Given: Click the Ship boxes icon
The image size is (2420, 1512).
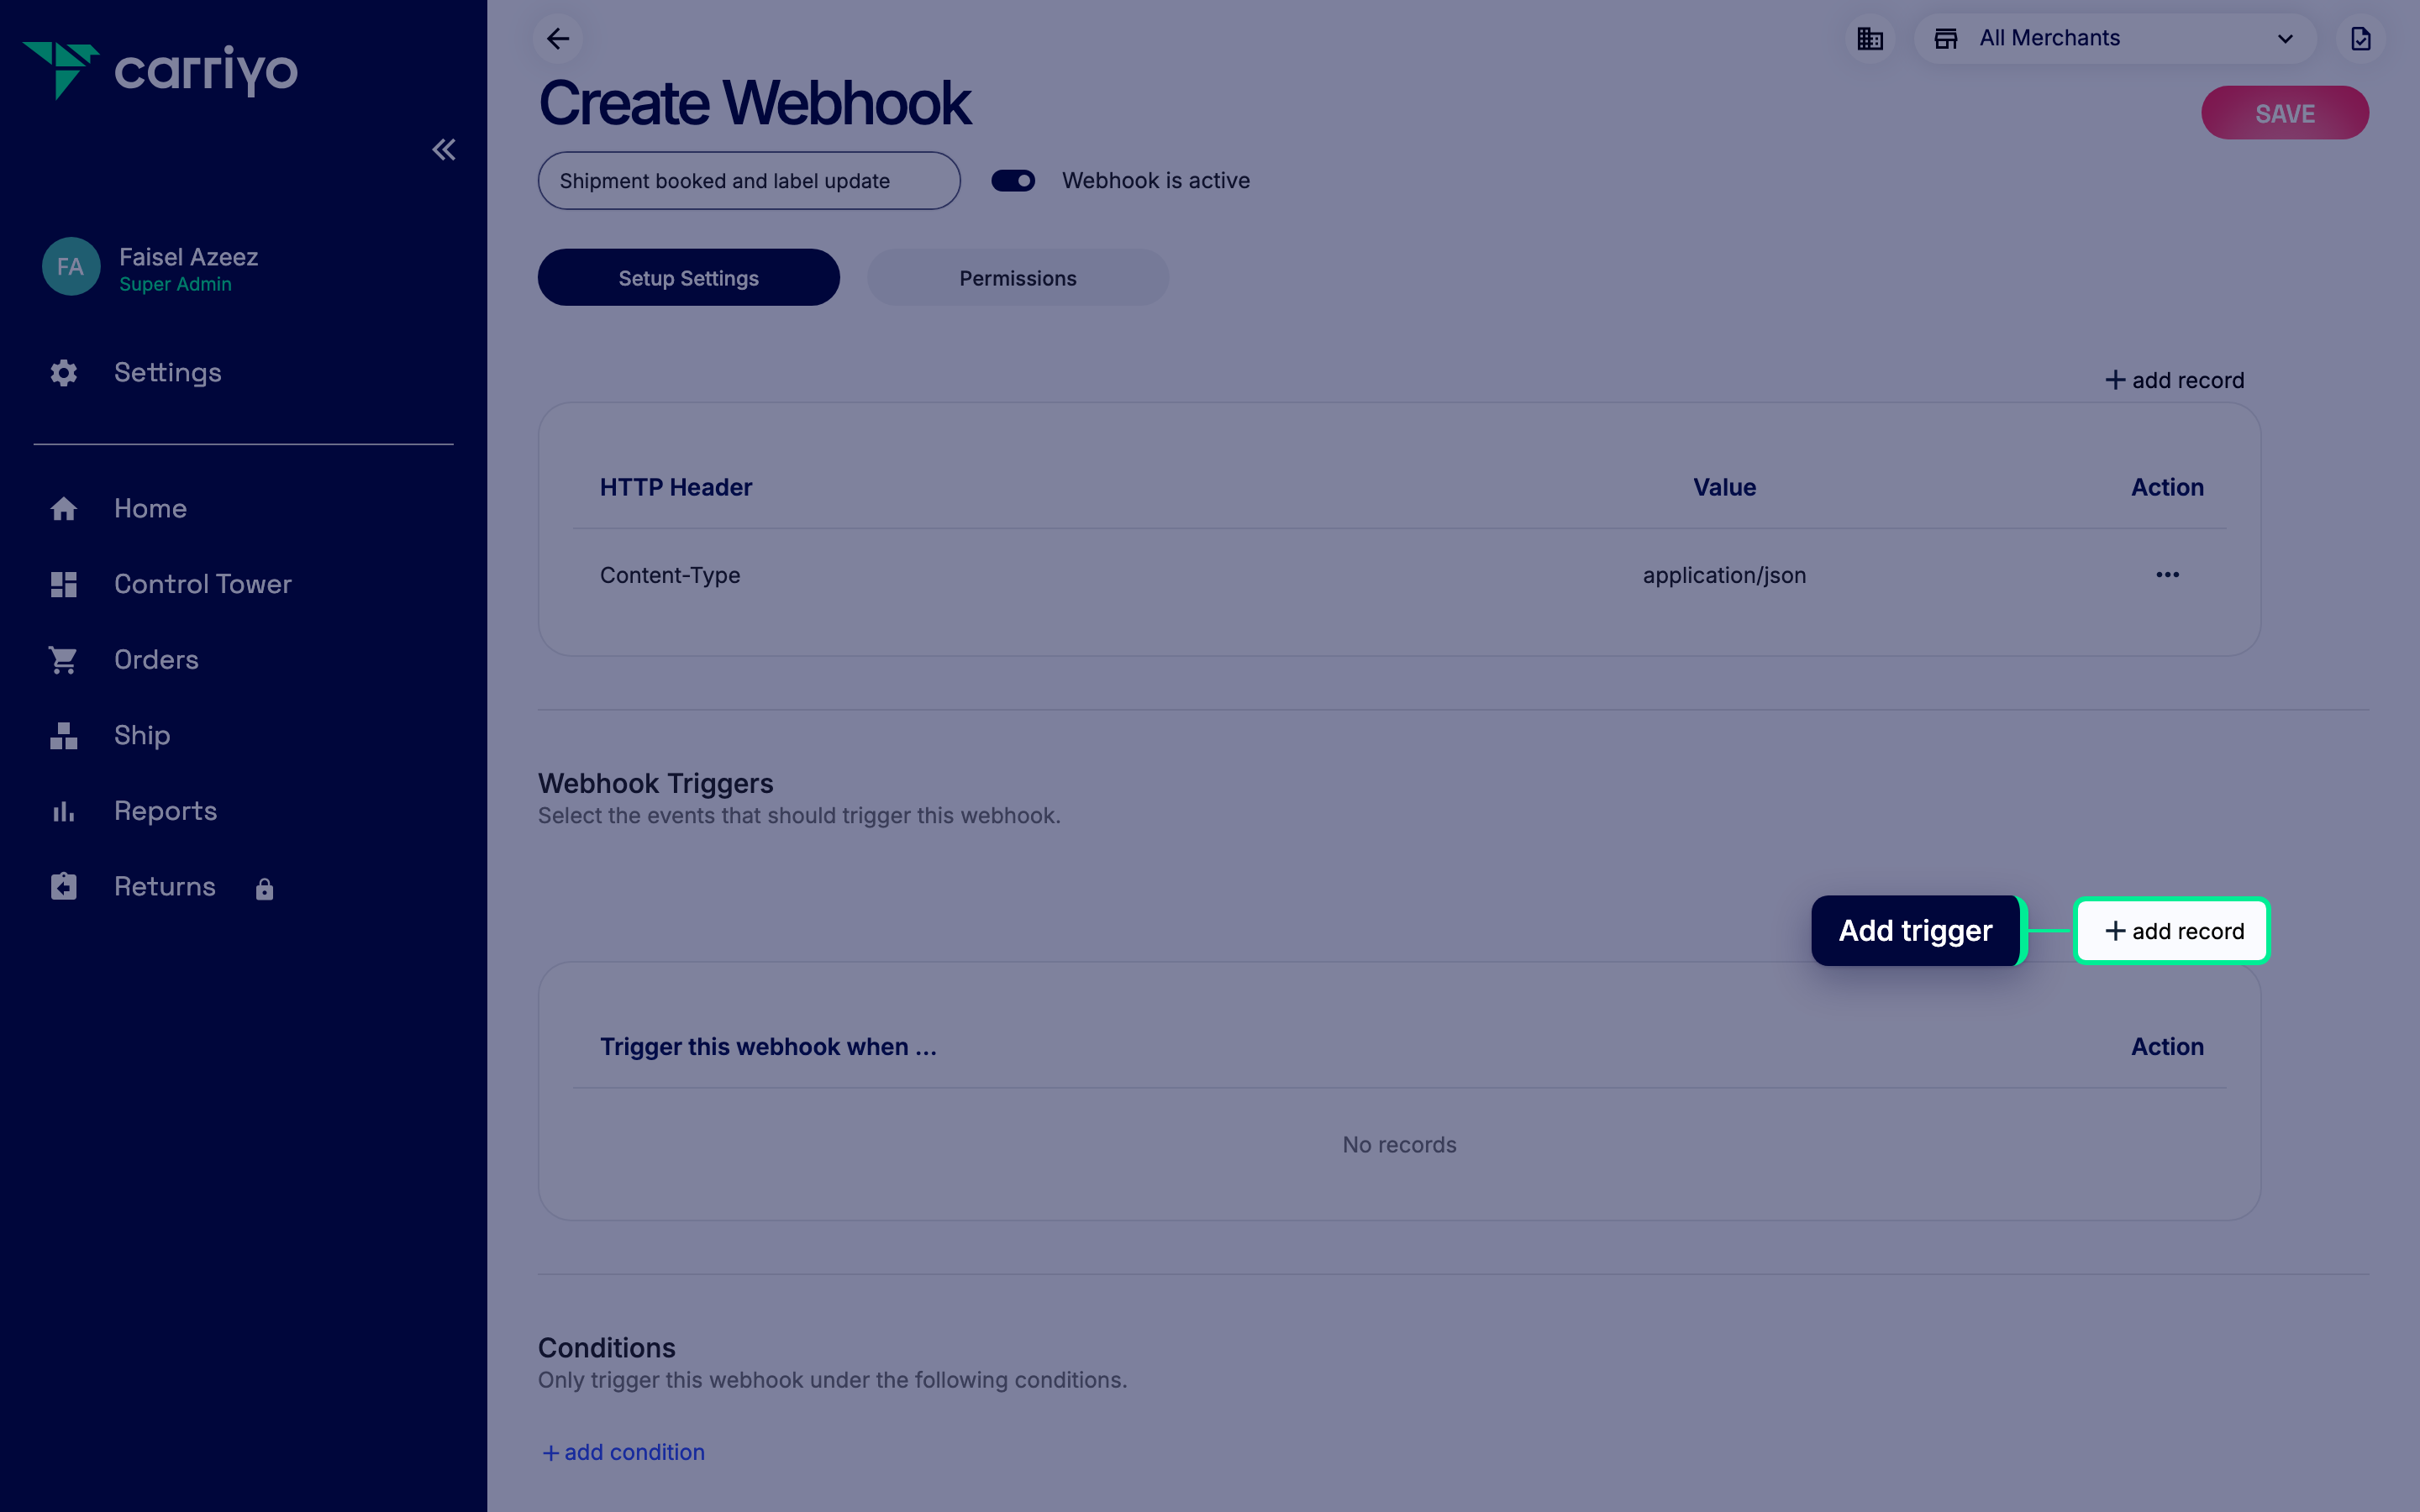Looking at the screenshot, I should [64, 736].
